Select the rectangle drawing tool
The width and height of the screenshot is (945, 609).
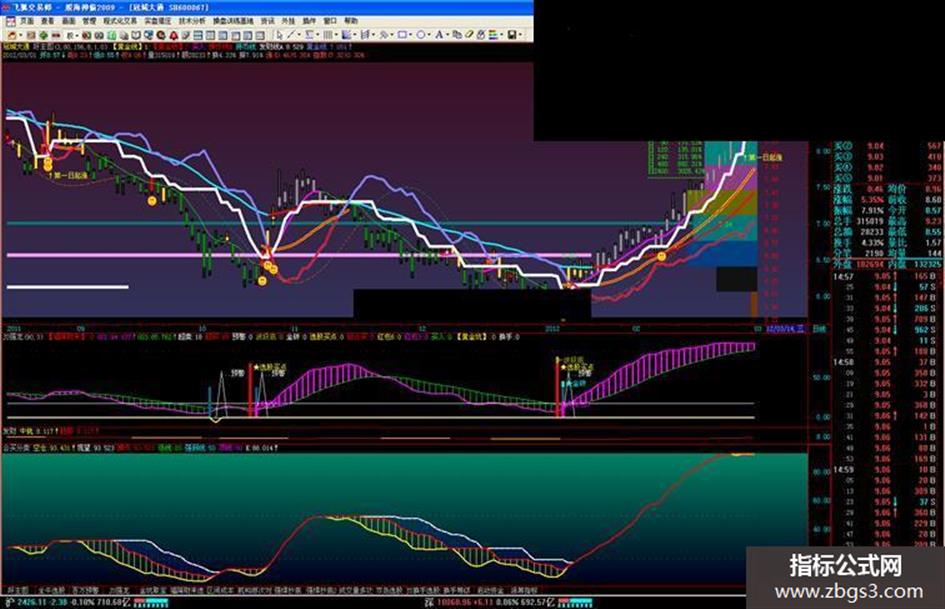(402, 35)
